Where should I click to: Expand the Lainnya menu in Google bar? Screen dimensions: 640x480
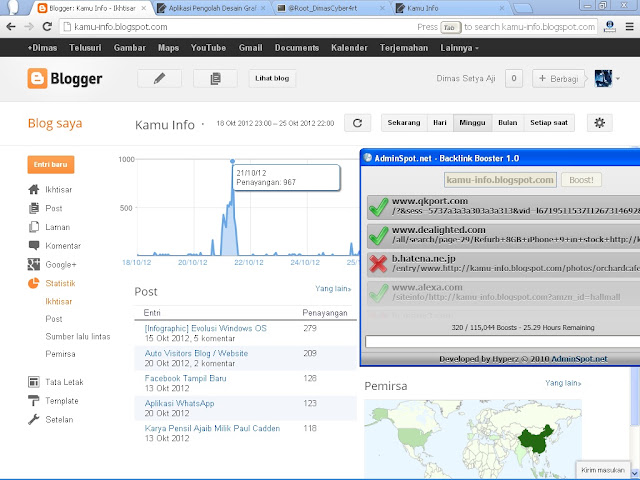tap(459, 48)
